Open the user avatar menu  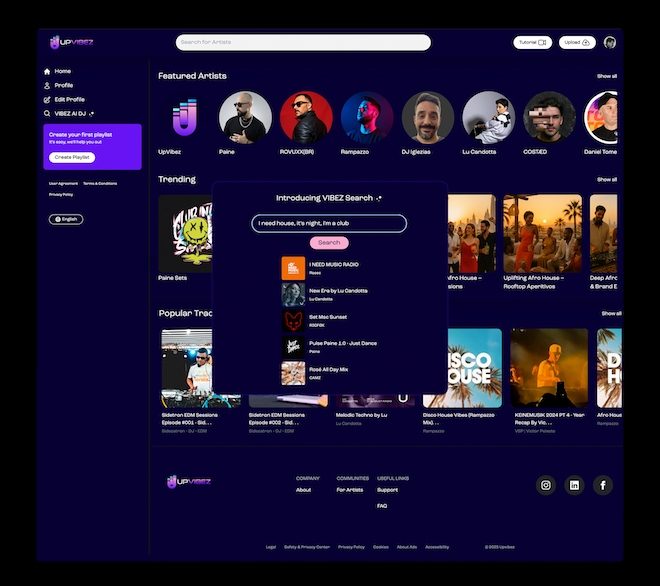coord(609,43)
